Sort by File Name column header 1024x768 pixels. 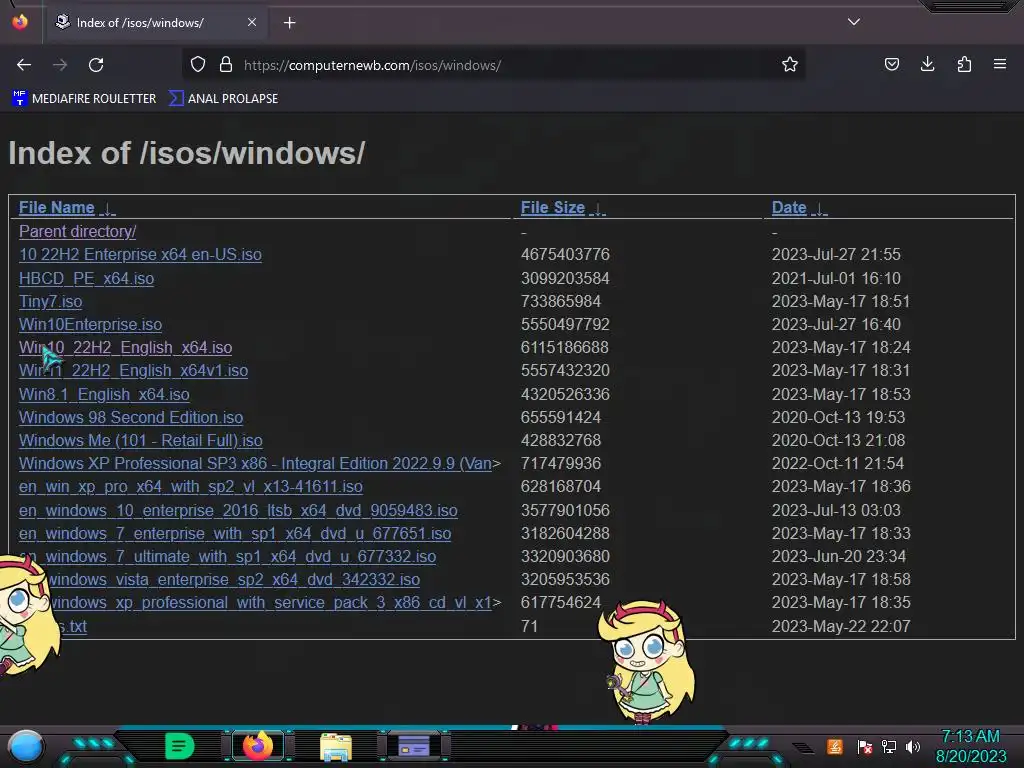[57, 208]
